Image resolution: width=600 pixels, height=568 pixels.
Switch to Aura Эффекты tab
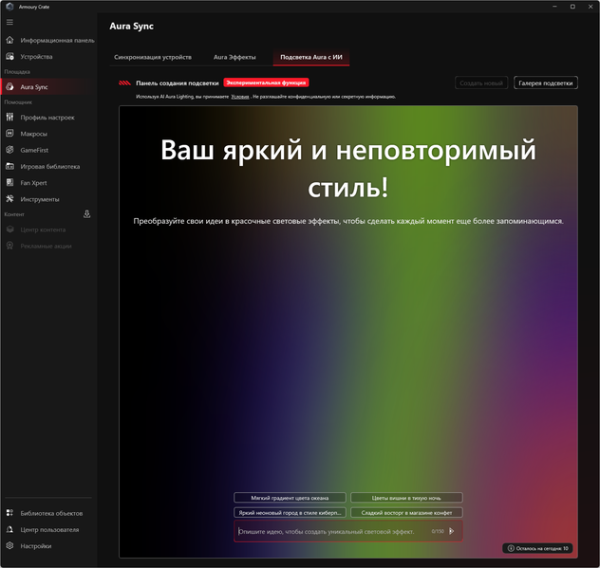(x=235, y=57)
